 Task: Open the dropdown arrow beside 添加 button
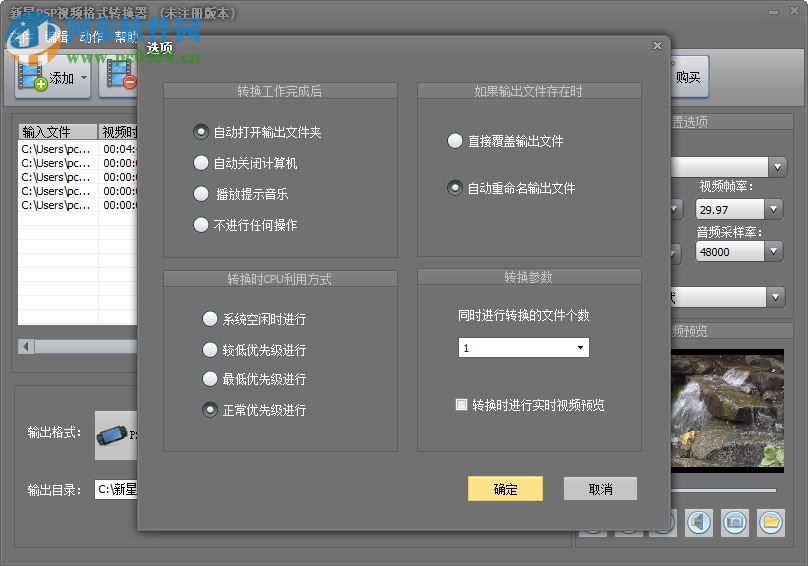point(84,77)
